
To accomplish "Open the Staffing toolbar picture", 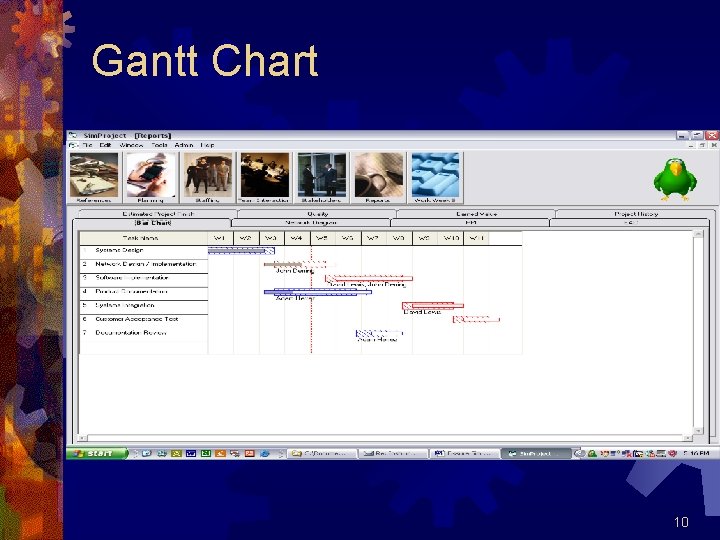I will (208, 178).
